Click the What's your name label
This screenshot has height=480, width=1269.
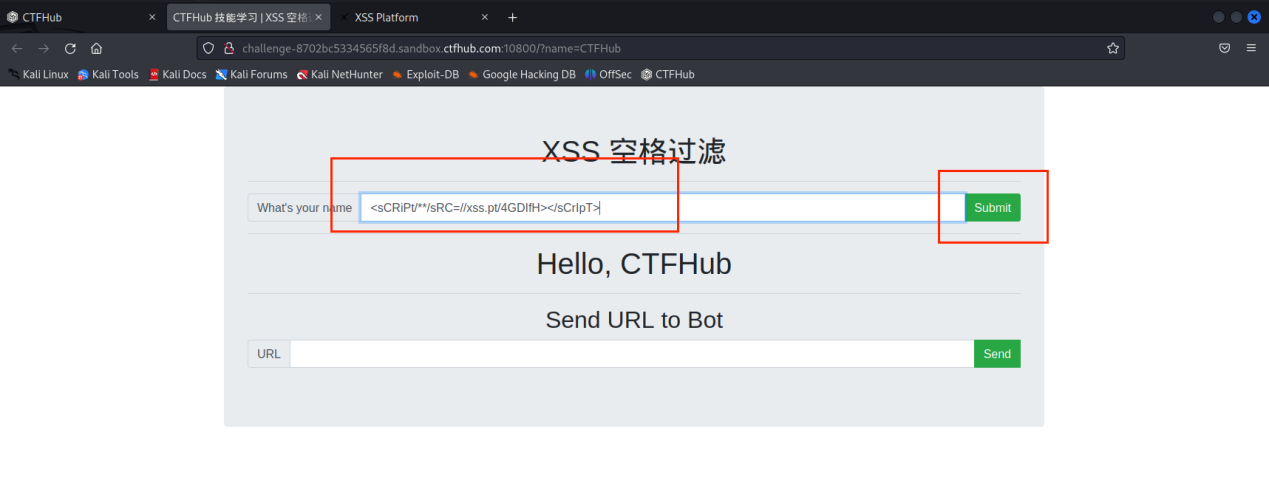tap(304, 207)
